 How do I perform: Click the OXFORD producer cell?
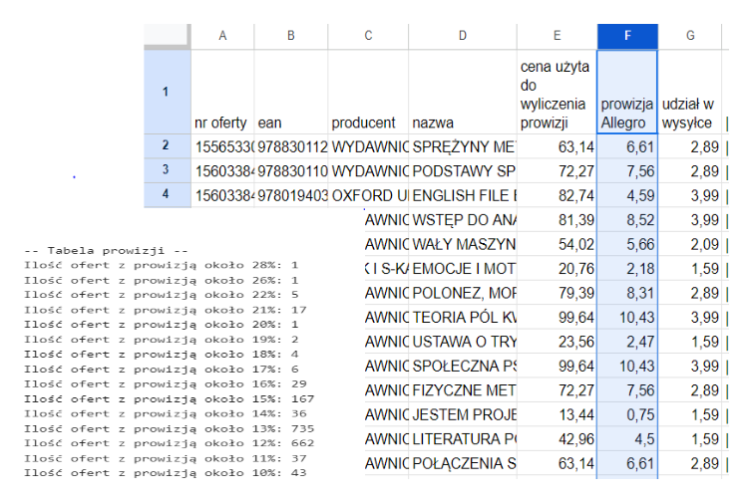pos(367,195)
